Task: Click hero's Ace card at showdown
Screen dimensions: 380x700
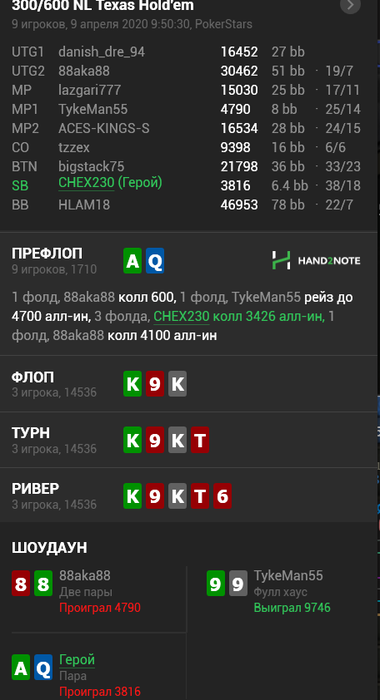Action: pos(21,667)
